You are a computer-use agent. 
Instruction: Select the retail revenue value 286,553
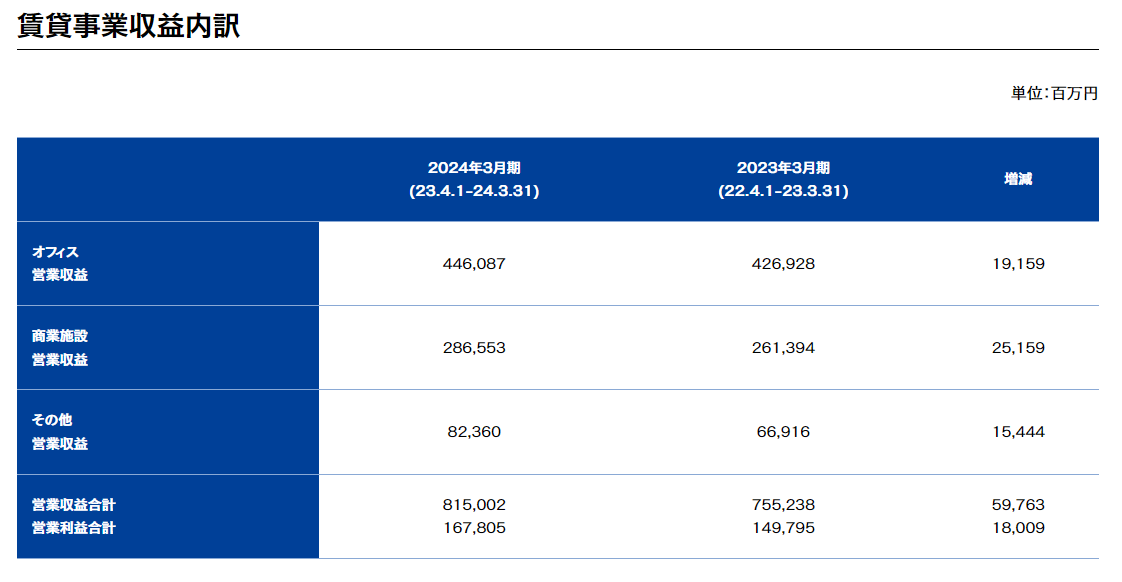474,348
